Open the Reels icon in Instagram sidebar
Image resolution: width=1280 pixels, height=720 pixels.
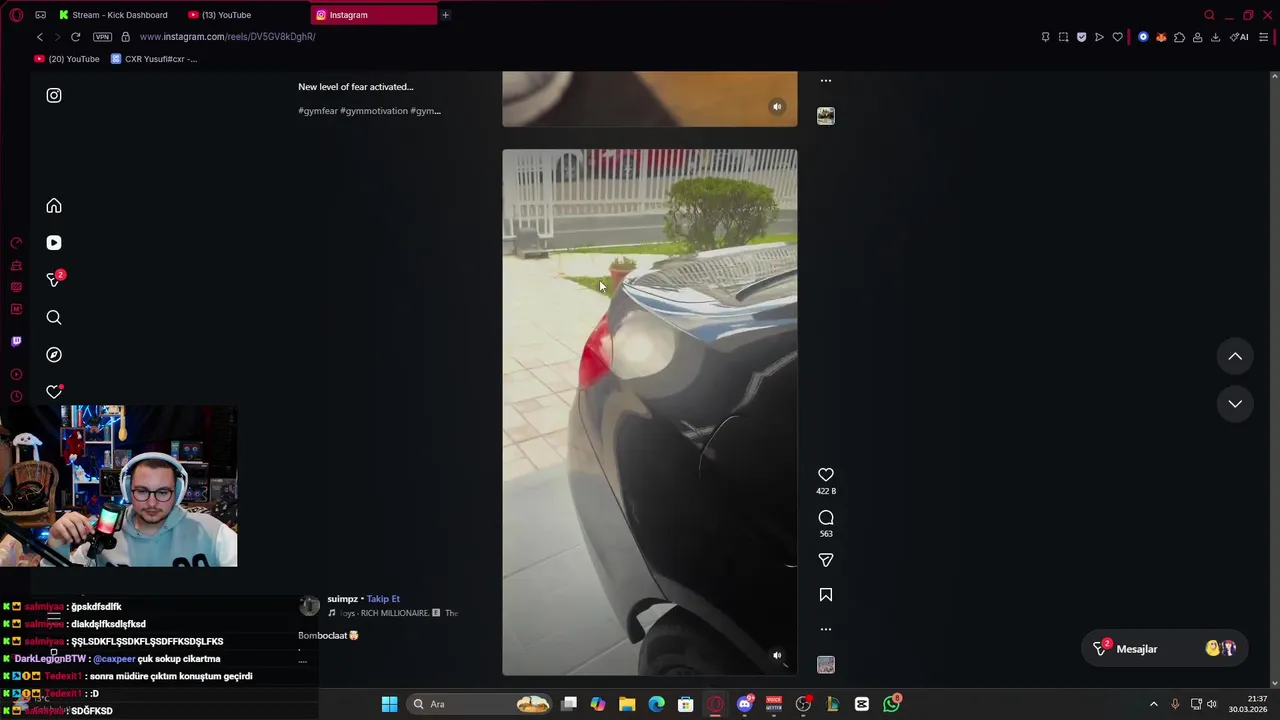pyautogui.click(x=54, y=243)
